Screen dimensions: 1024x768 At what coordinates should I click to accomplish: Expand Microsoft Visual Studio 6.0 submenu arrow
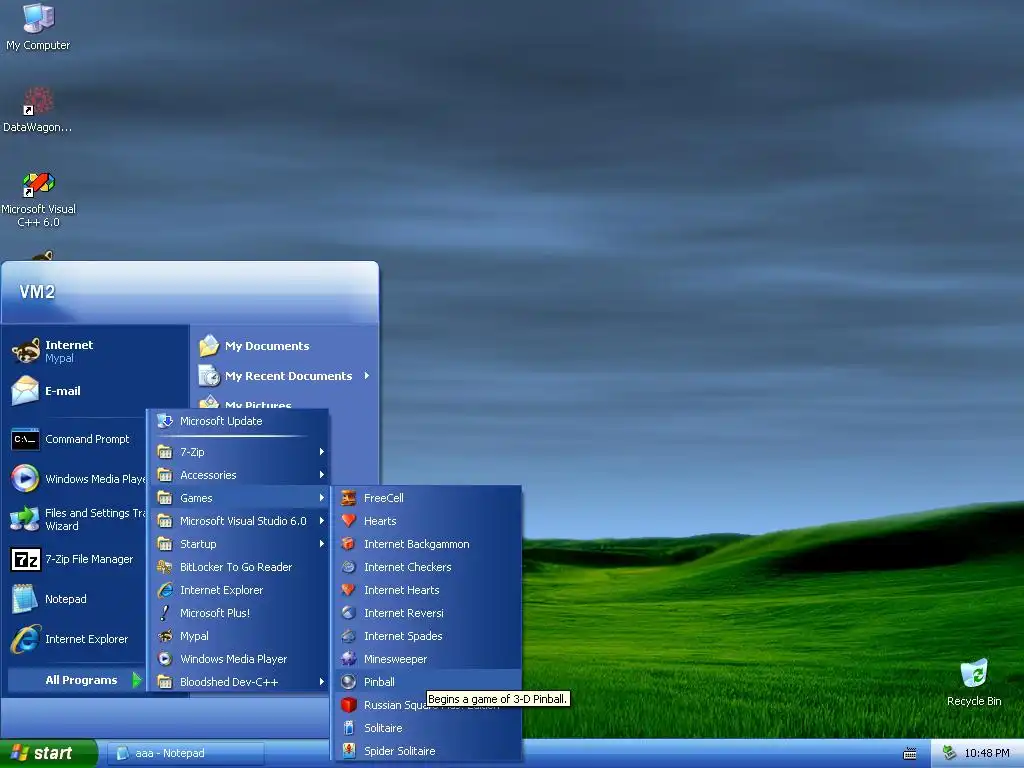[321, 521]
